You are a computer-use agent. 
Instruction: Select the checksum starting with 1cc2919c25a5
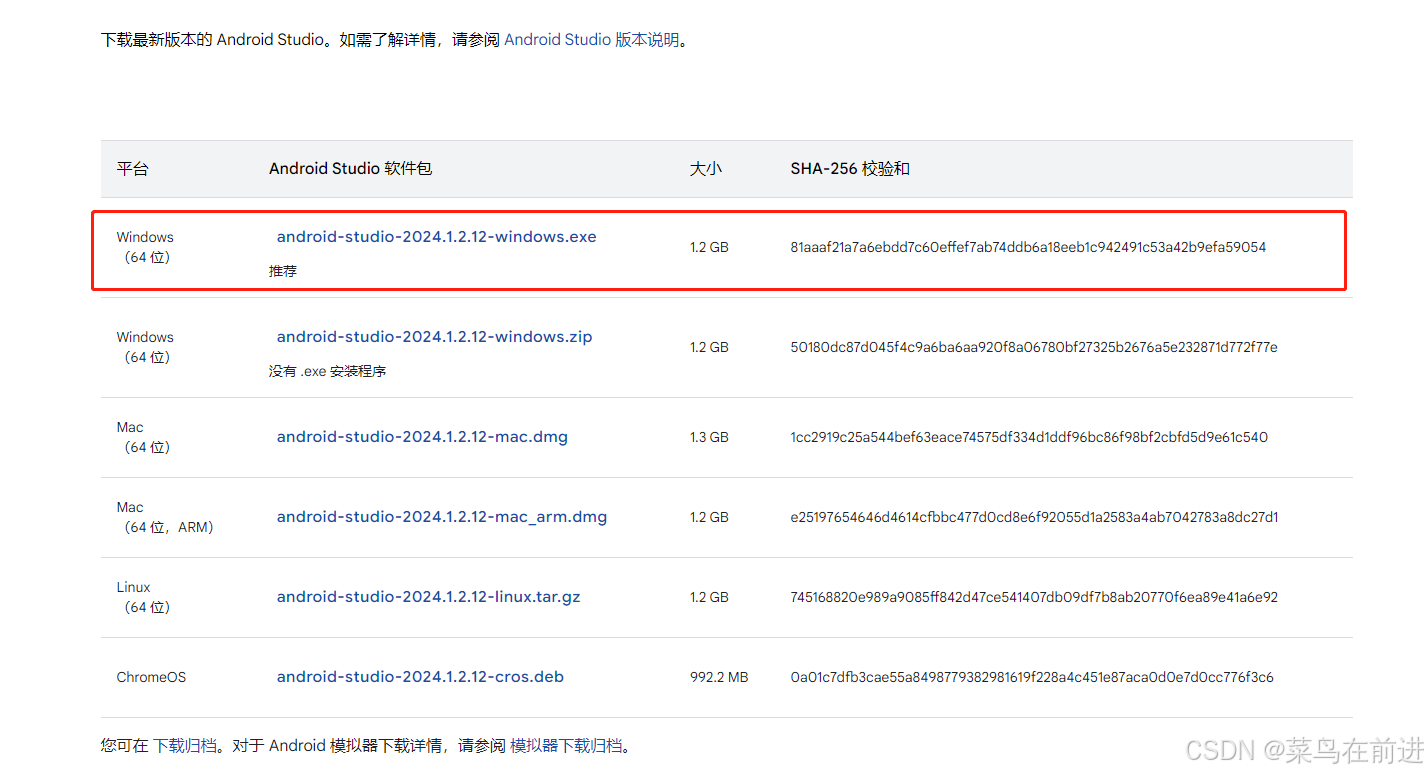point(1029,437)
